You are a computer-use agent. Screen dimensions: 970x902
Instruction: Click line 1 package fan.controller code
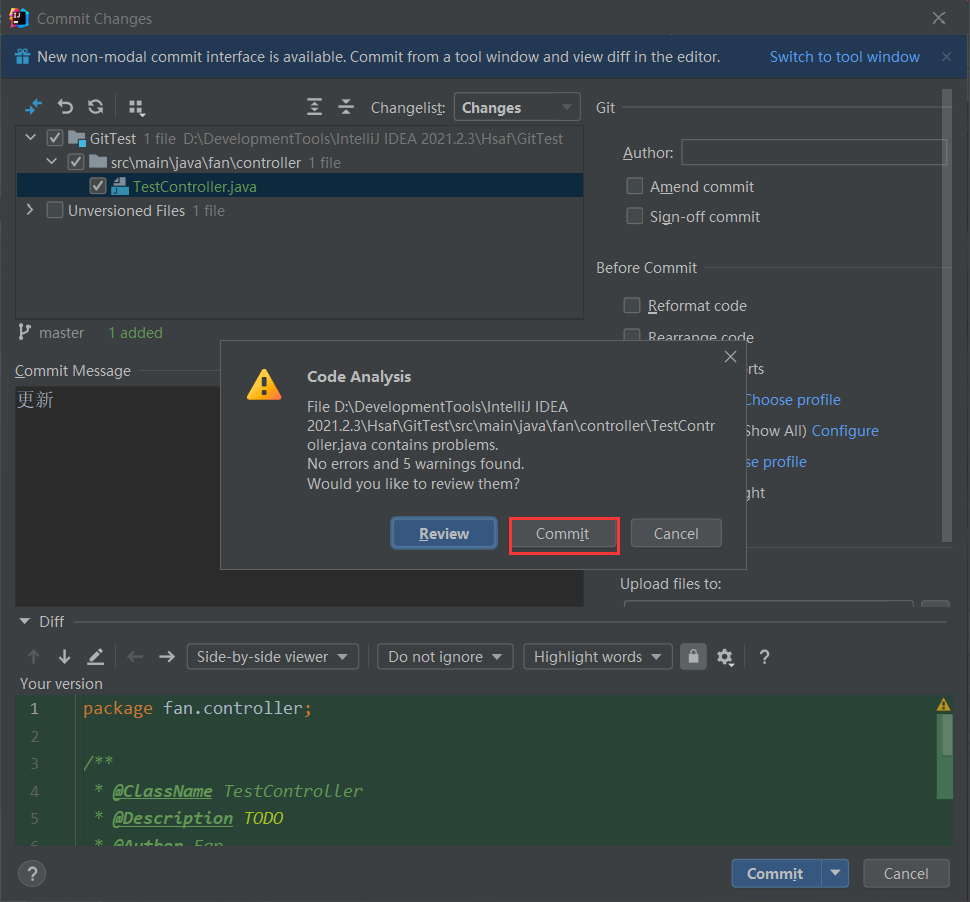(x=197, y=708)
